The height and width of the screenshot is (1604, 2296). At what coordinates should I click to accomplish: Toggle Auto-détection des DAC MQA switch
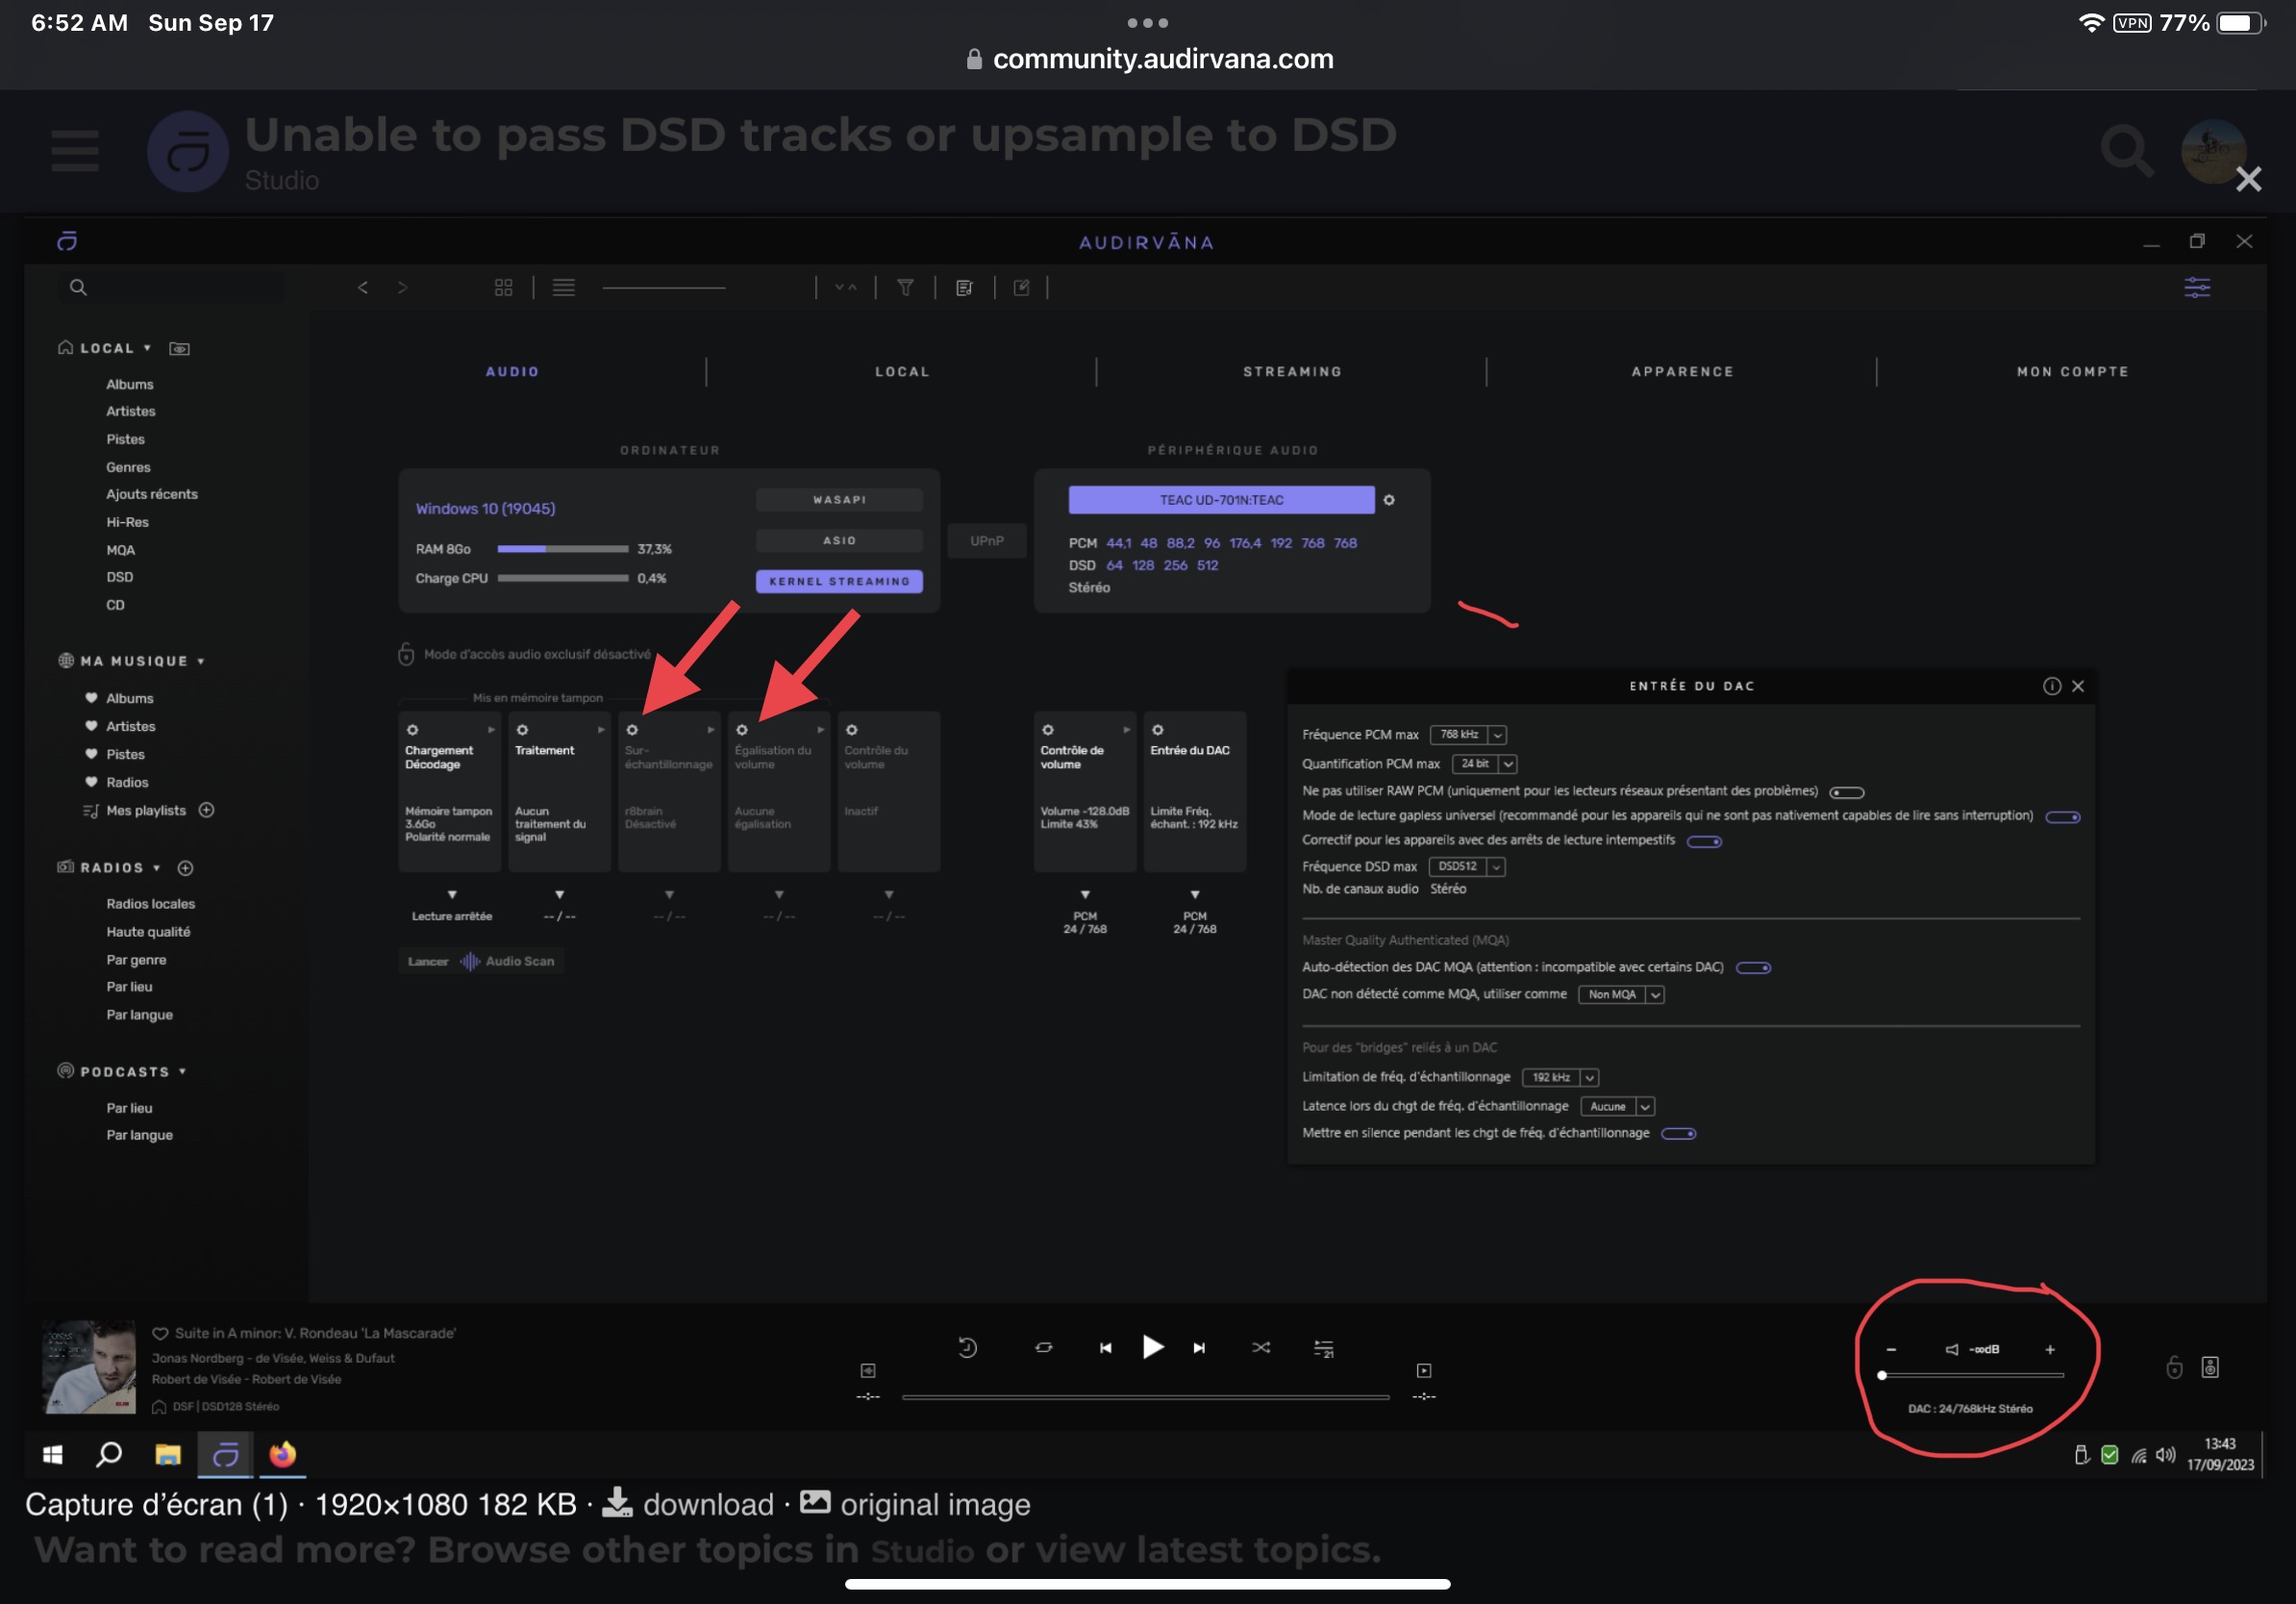click(x=1753, y=968)
